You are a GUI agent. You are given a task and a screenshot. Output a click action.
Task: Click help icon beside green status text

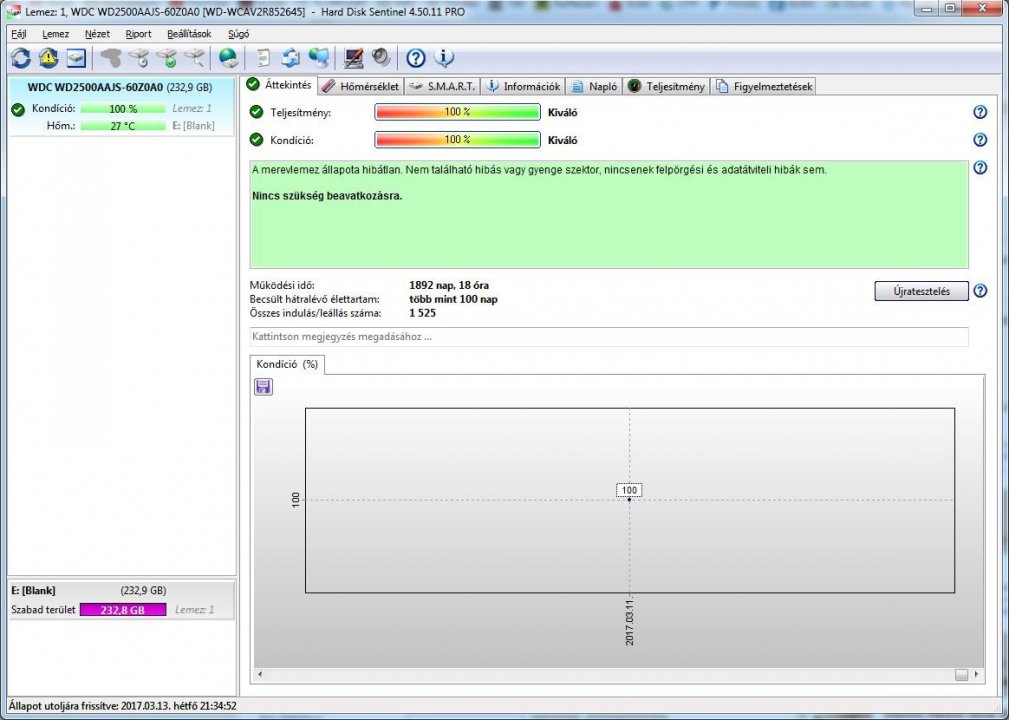[980, 168]
